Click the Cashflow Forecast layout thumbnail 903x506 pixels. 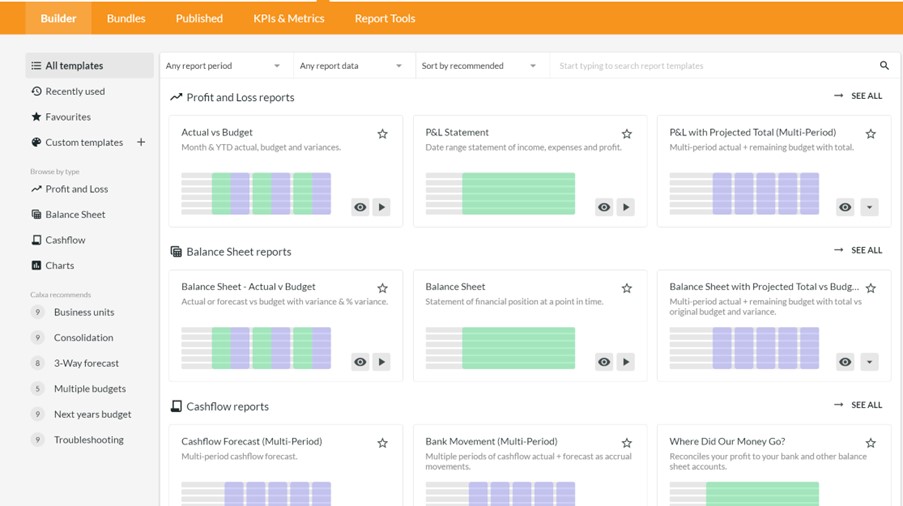pos(256,494)
